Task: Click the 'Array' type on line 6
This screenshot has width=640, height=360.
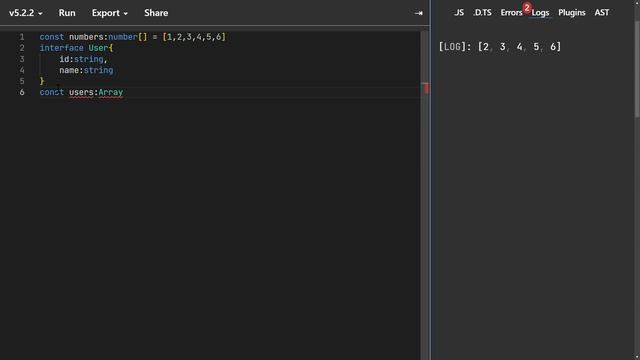Action: [111, 92]
